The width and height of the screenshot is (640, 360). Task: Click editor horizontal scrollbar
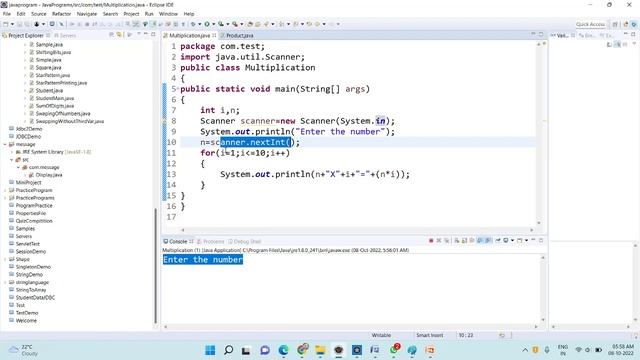[x=357, y=230]
